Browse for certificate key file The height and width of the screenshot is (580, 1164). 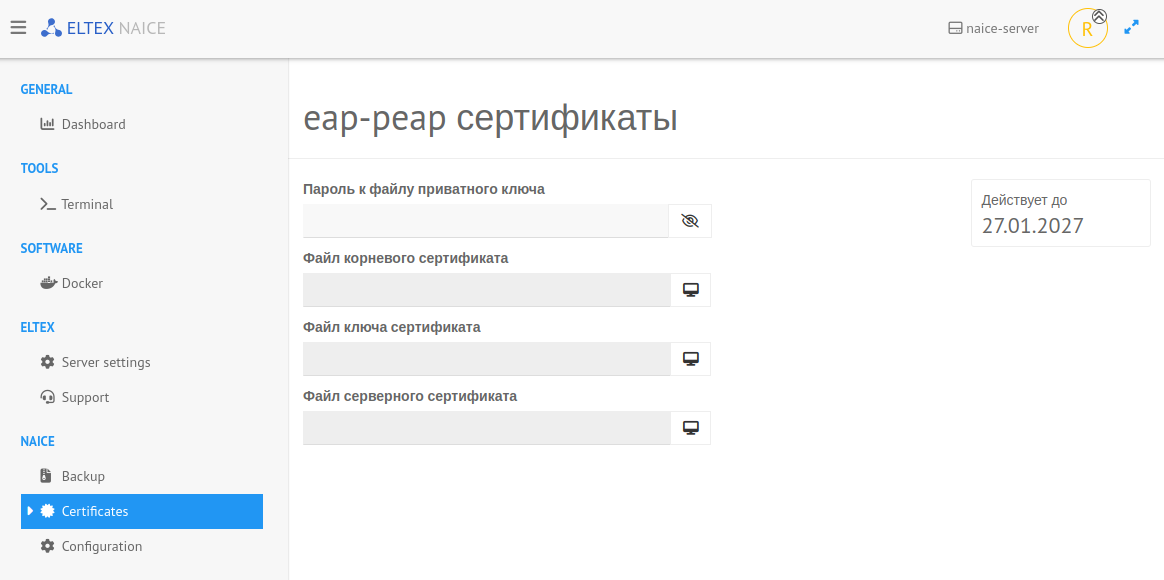pos(690,359)
